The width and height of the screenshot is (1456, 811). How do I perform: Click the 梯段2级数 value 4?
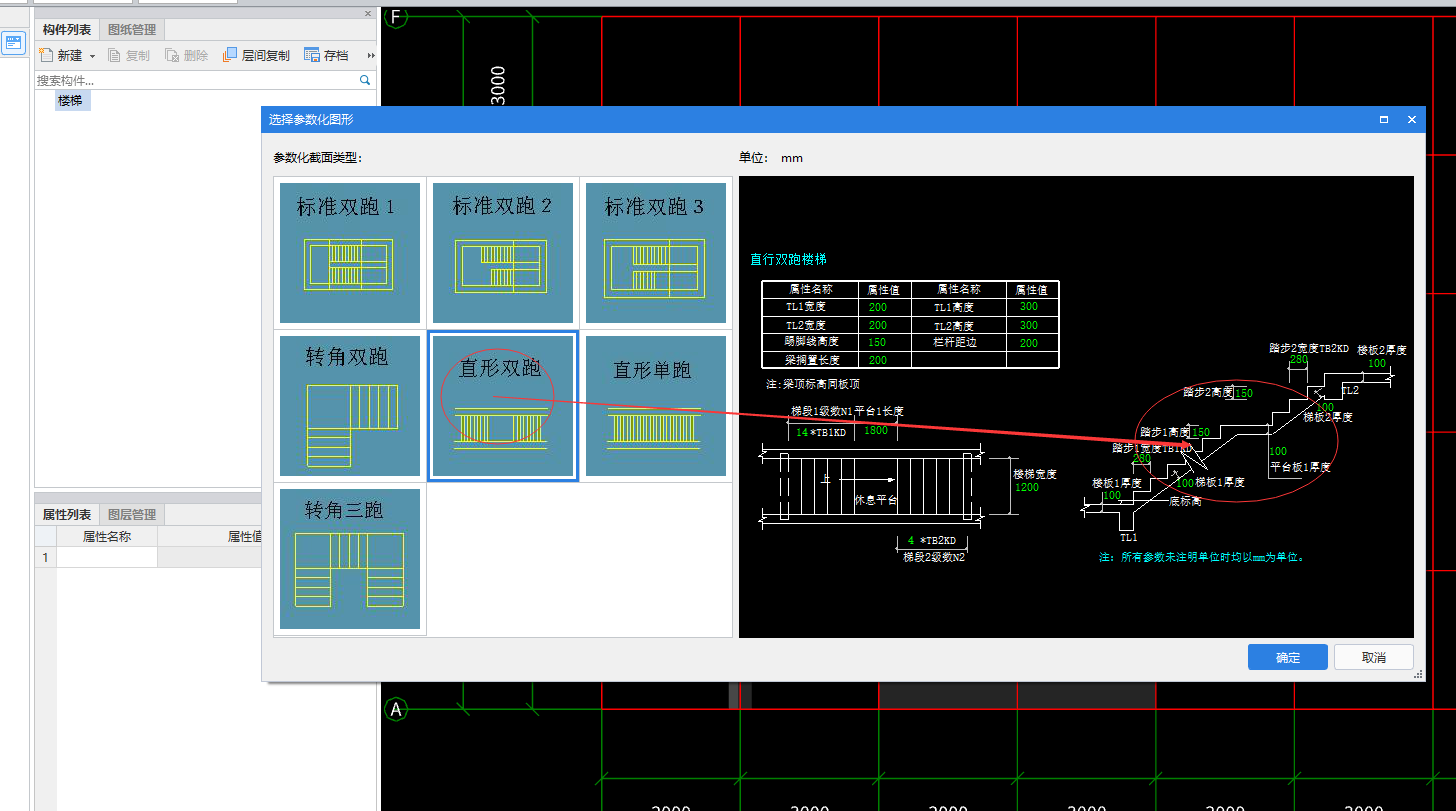pos(910,540)
